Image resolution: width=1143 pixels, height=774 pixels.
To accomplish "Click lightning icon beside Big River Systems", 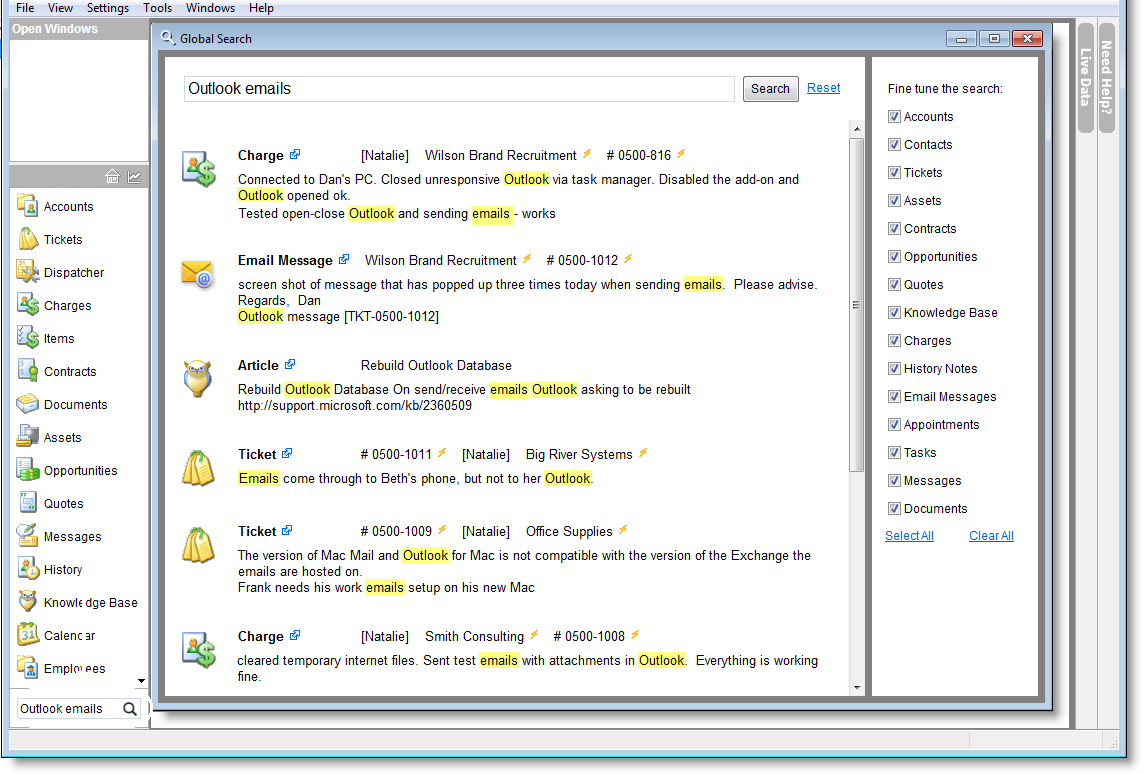I will [643, 453].
